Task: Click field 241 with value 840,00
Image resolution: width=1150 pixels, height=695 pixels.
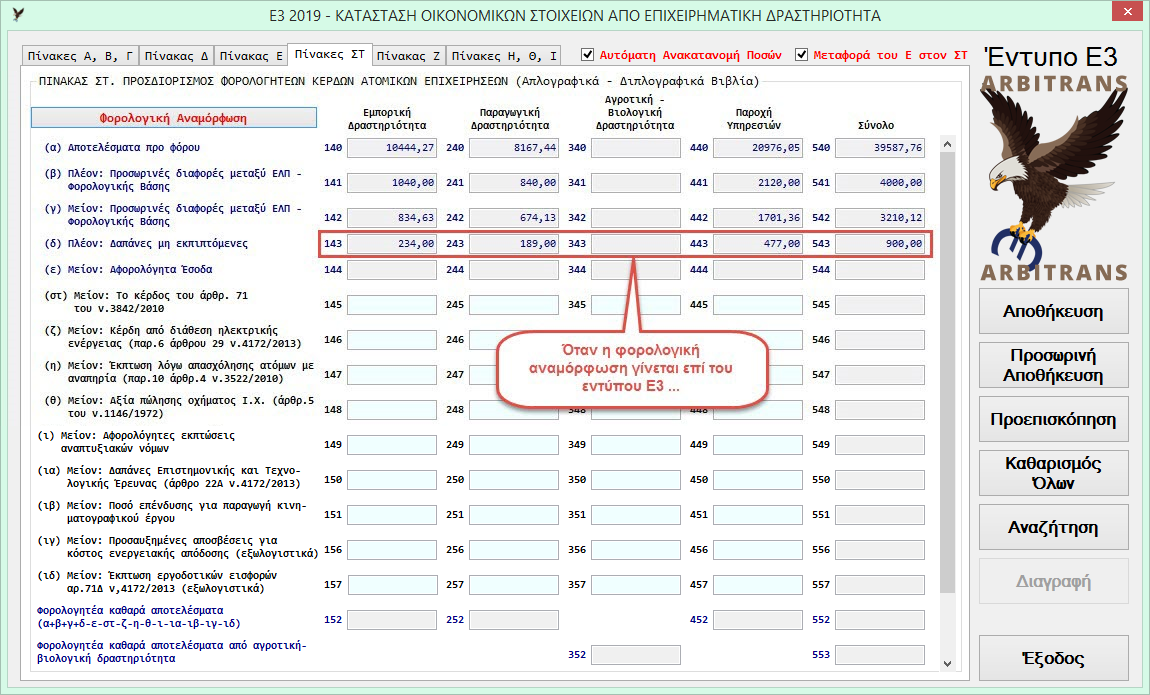Action: 514,183
